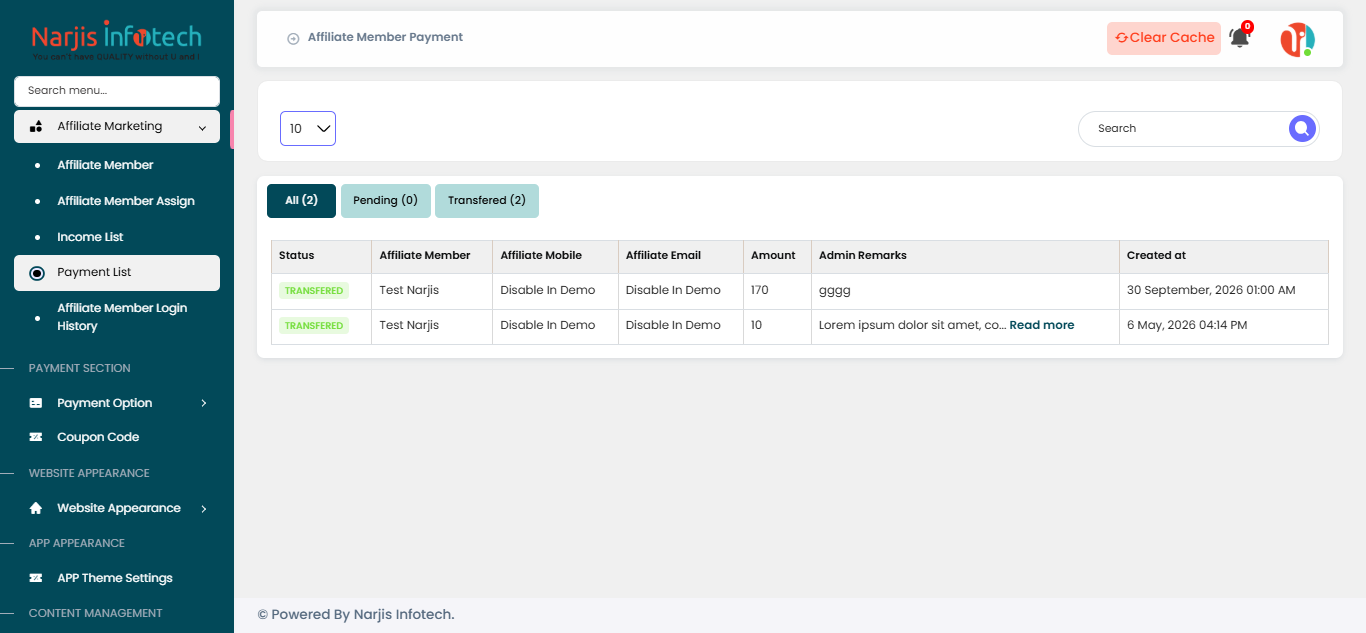
Task: Click the Lorem ipsum remarks text
Action: click(x=912, y=325)
